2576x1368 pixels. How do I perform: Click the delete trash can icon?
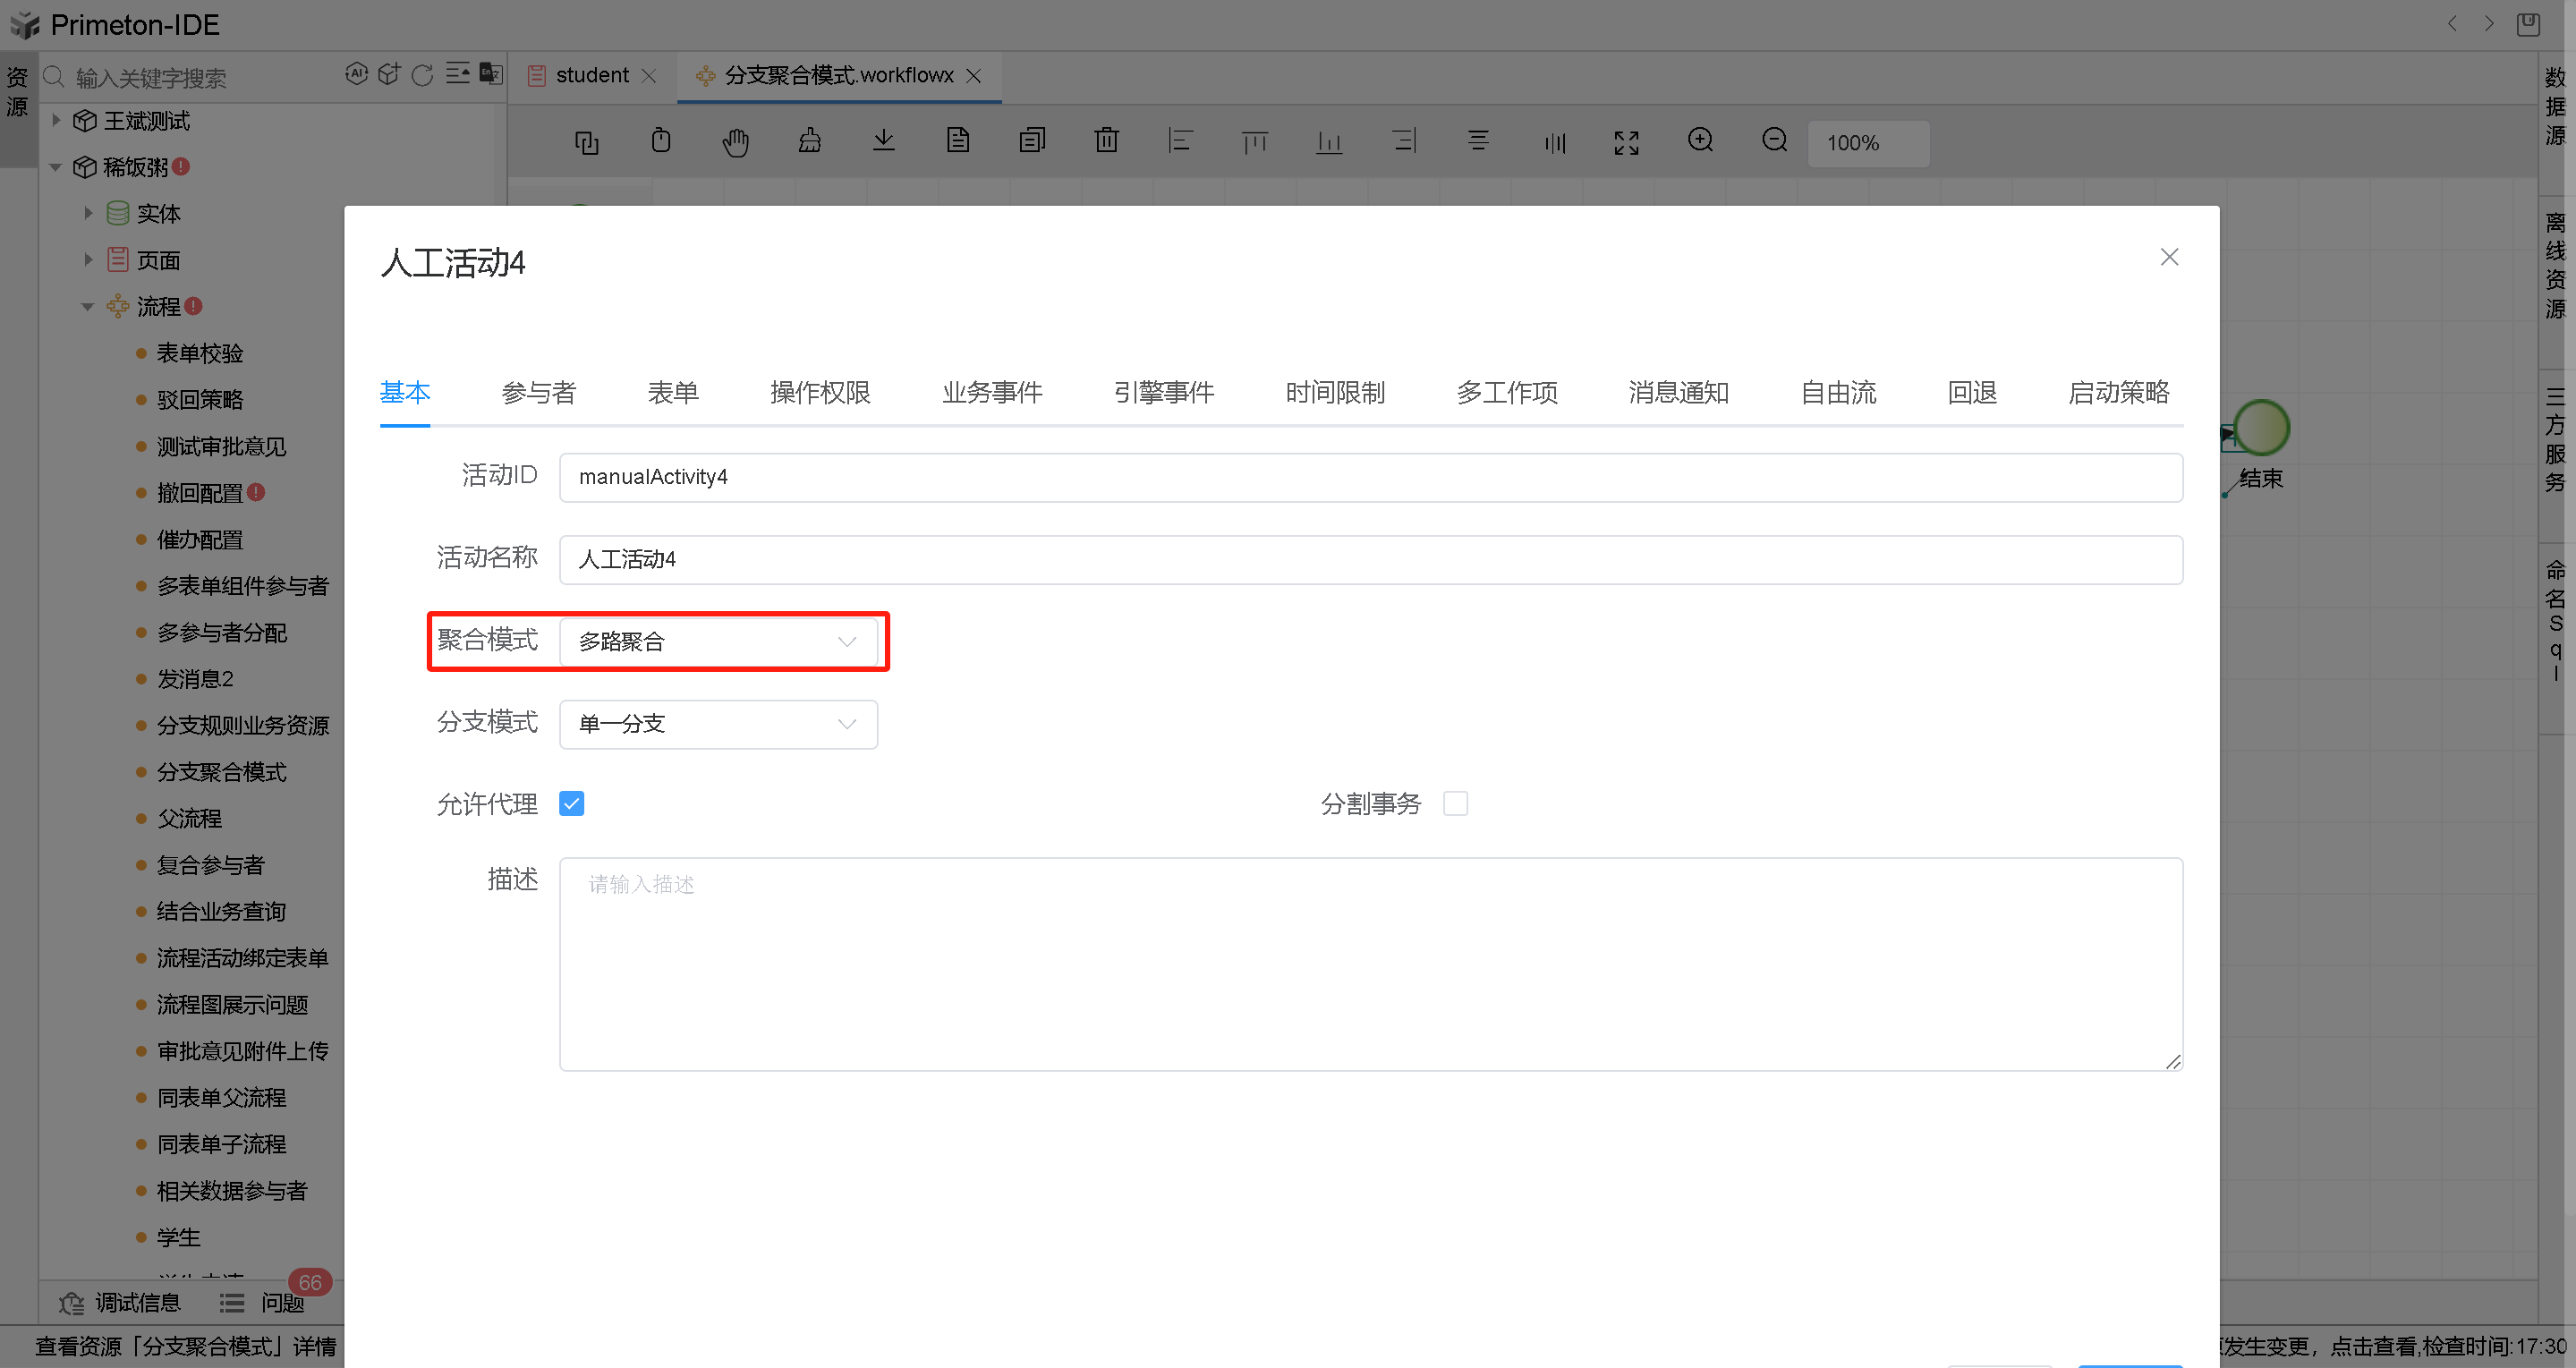[1106, 141]
